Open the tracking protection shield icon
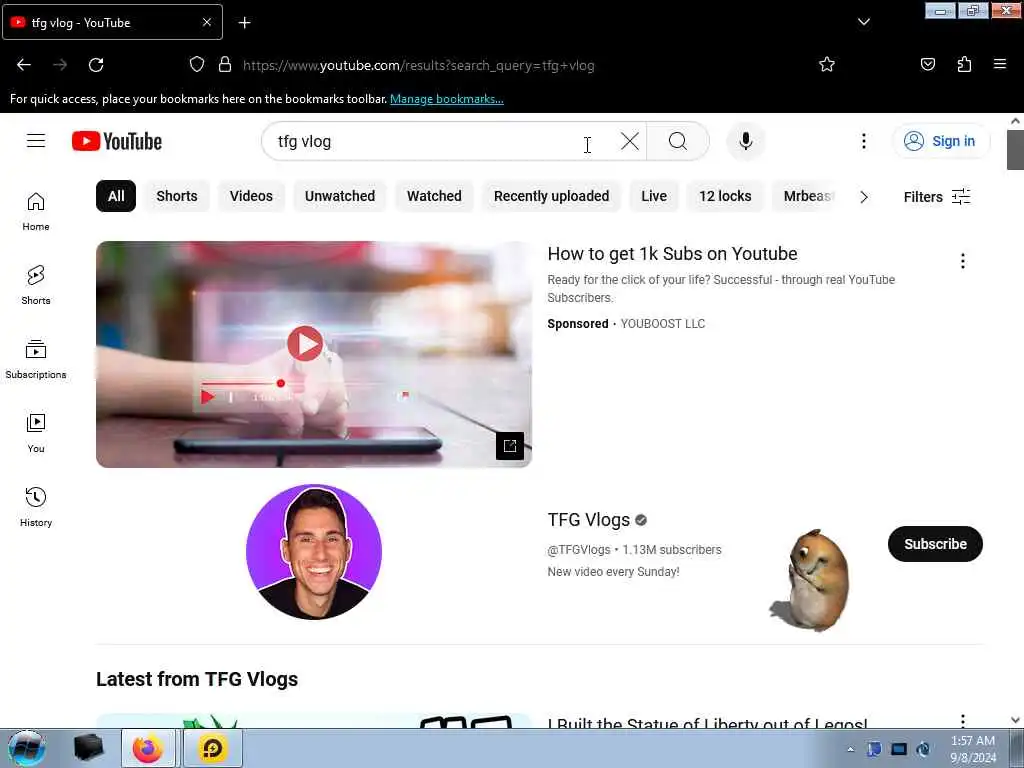The image size is (1024, 768). pos(197,65)
